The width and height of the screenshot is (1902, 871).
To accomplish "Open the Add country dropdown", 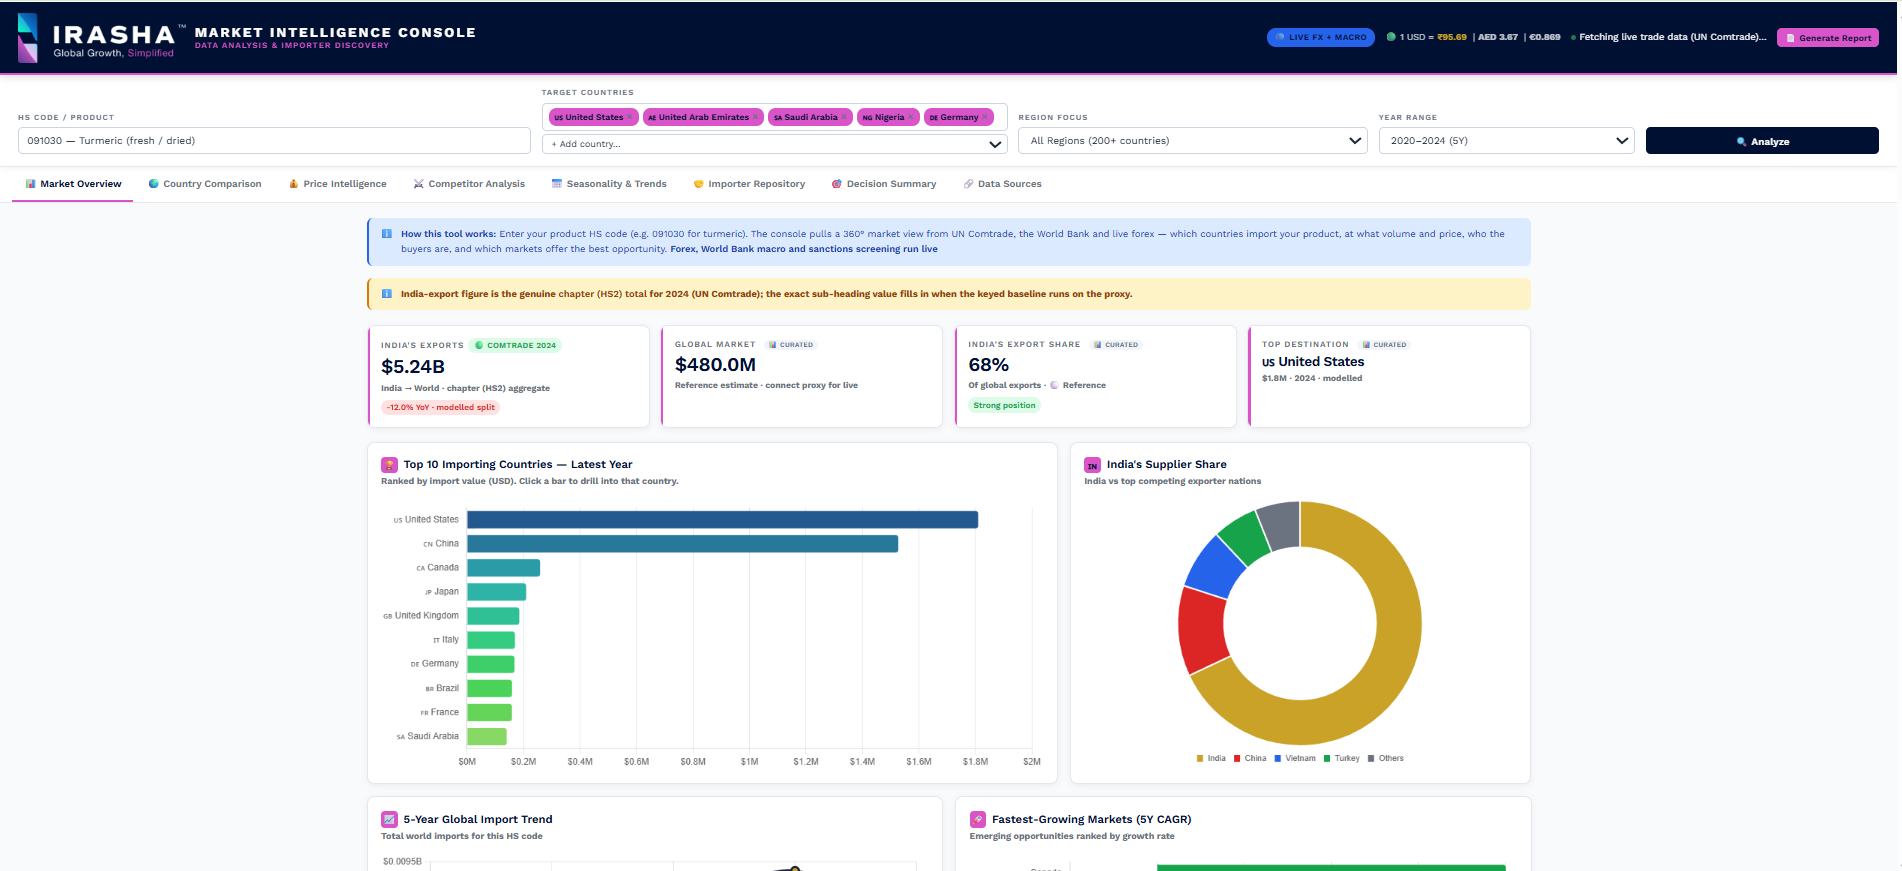I will click(x=774, y=144).
